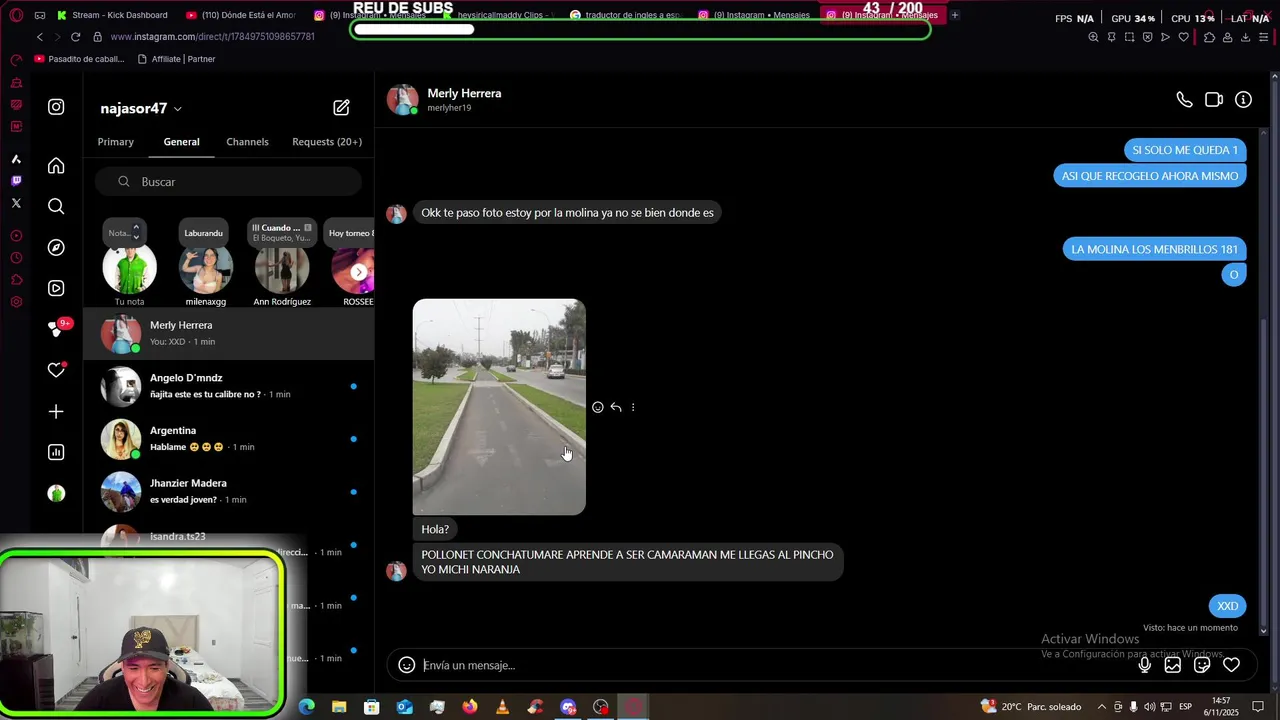Image resolution: width=1280 pixels, height=720 pixels.
Task: Open Microsoft Edge from taskbar
Action: 307,707
